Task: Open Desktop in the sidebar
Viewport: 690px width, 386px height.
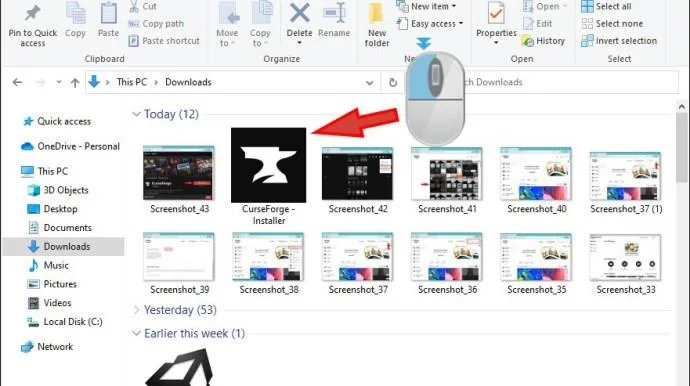Action: tap(52, 209)
